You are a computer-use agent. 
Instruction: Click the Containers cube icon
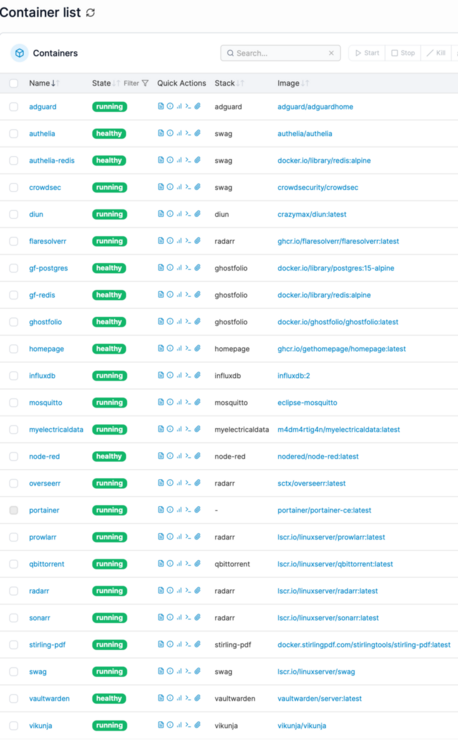point(19,53)
